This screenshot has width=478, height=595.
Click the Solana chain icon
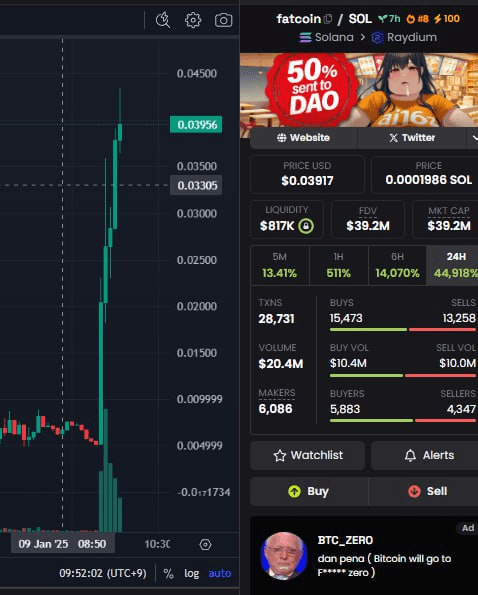(305, 38)
